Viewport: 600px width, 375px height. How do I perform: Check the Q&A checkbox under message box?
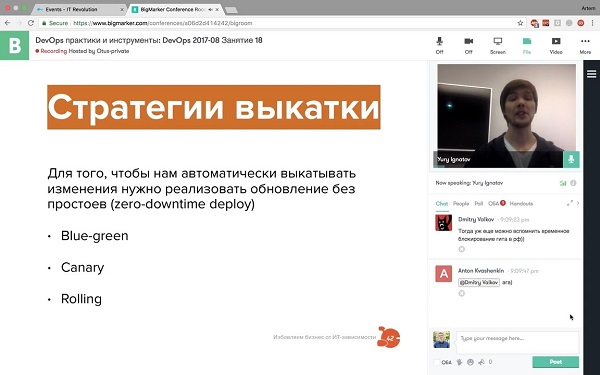437,362
